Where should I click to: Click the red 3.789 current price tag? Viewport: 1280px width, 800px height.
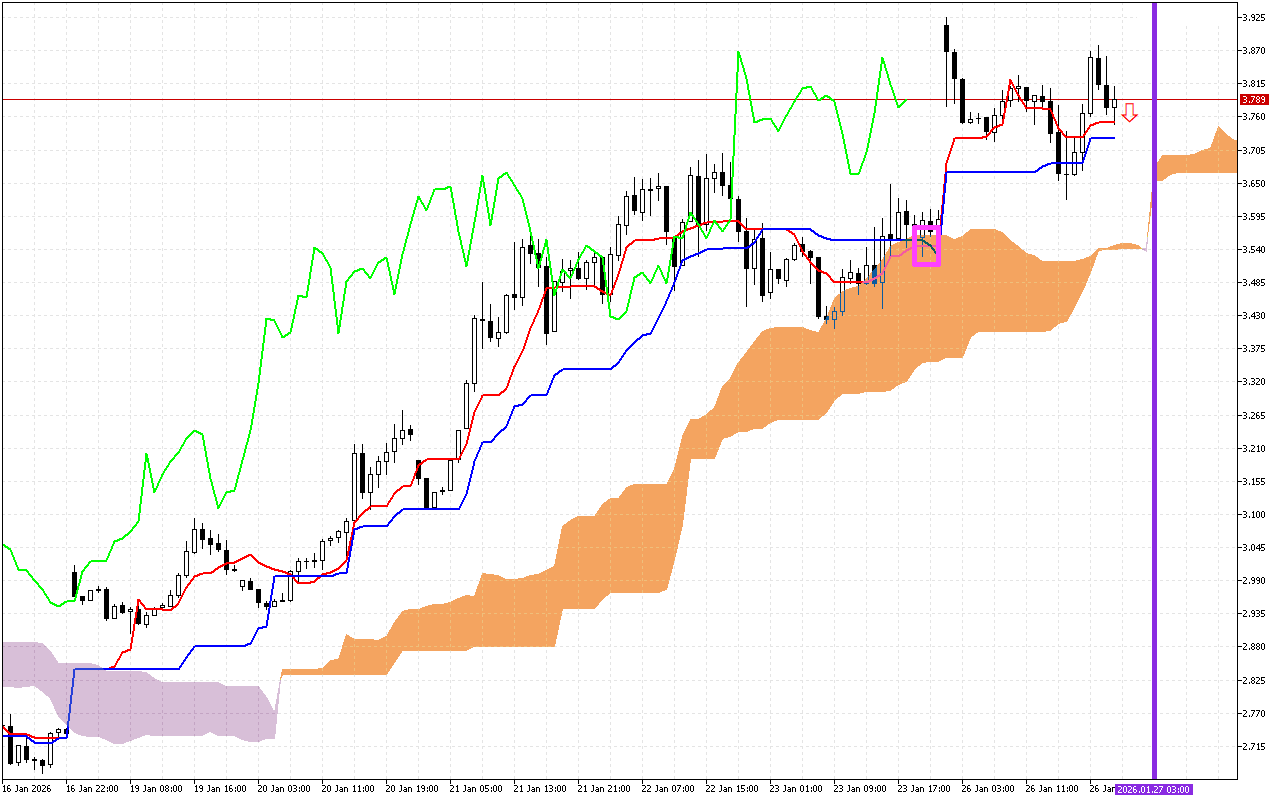click(x=1253, y=100)
